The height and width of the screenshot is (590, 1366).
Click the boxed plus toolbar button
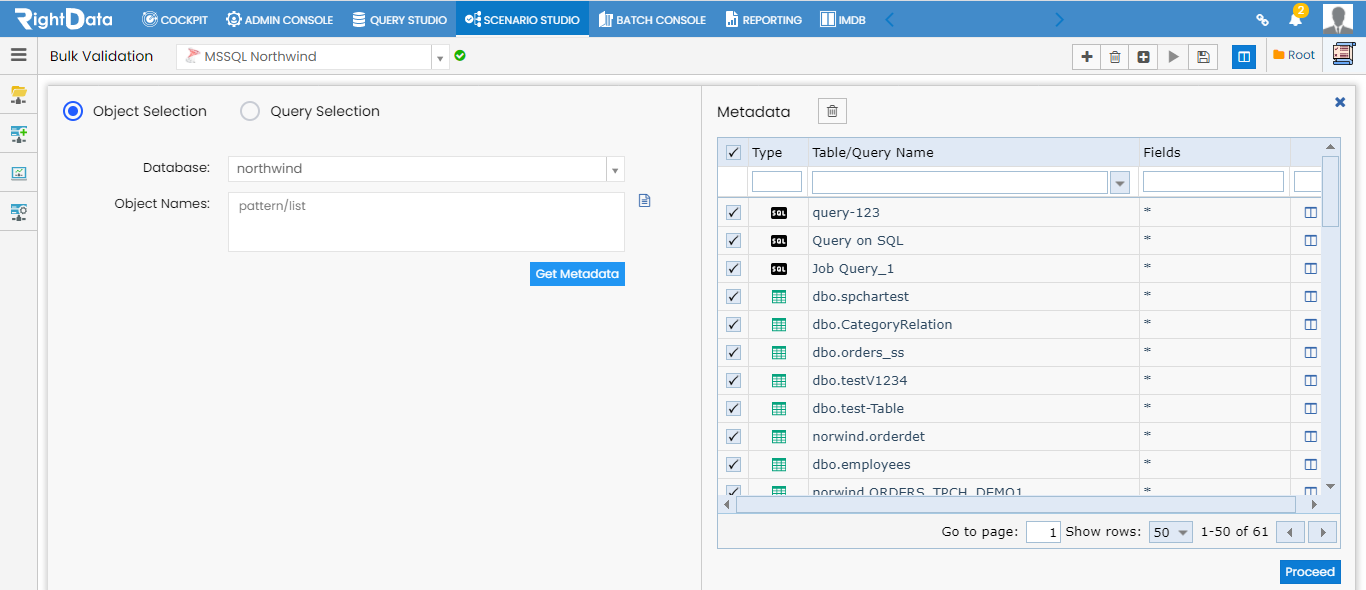(x=1144, y=57)
